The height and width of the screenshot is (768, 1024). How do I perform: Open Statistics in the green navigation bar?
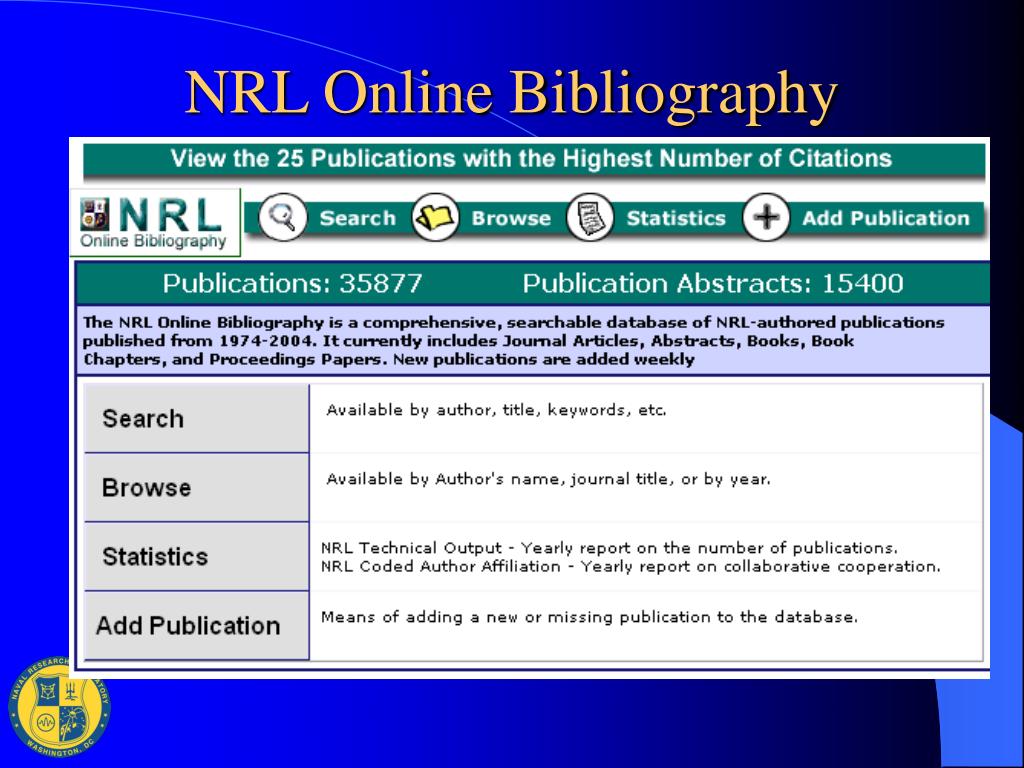[676, 218]
